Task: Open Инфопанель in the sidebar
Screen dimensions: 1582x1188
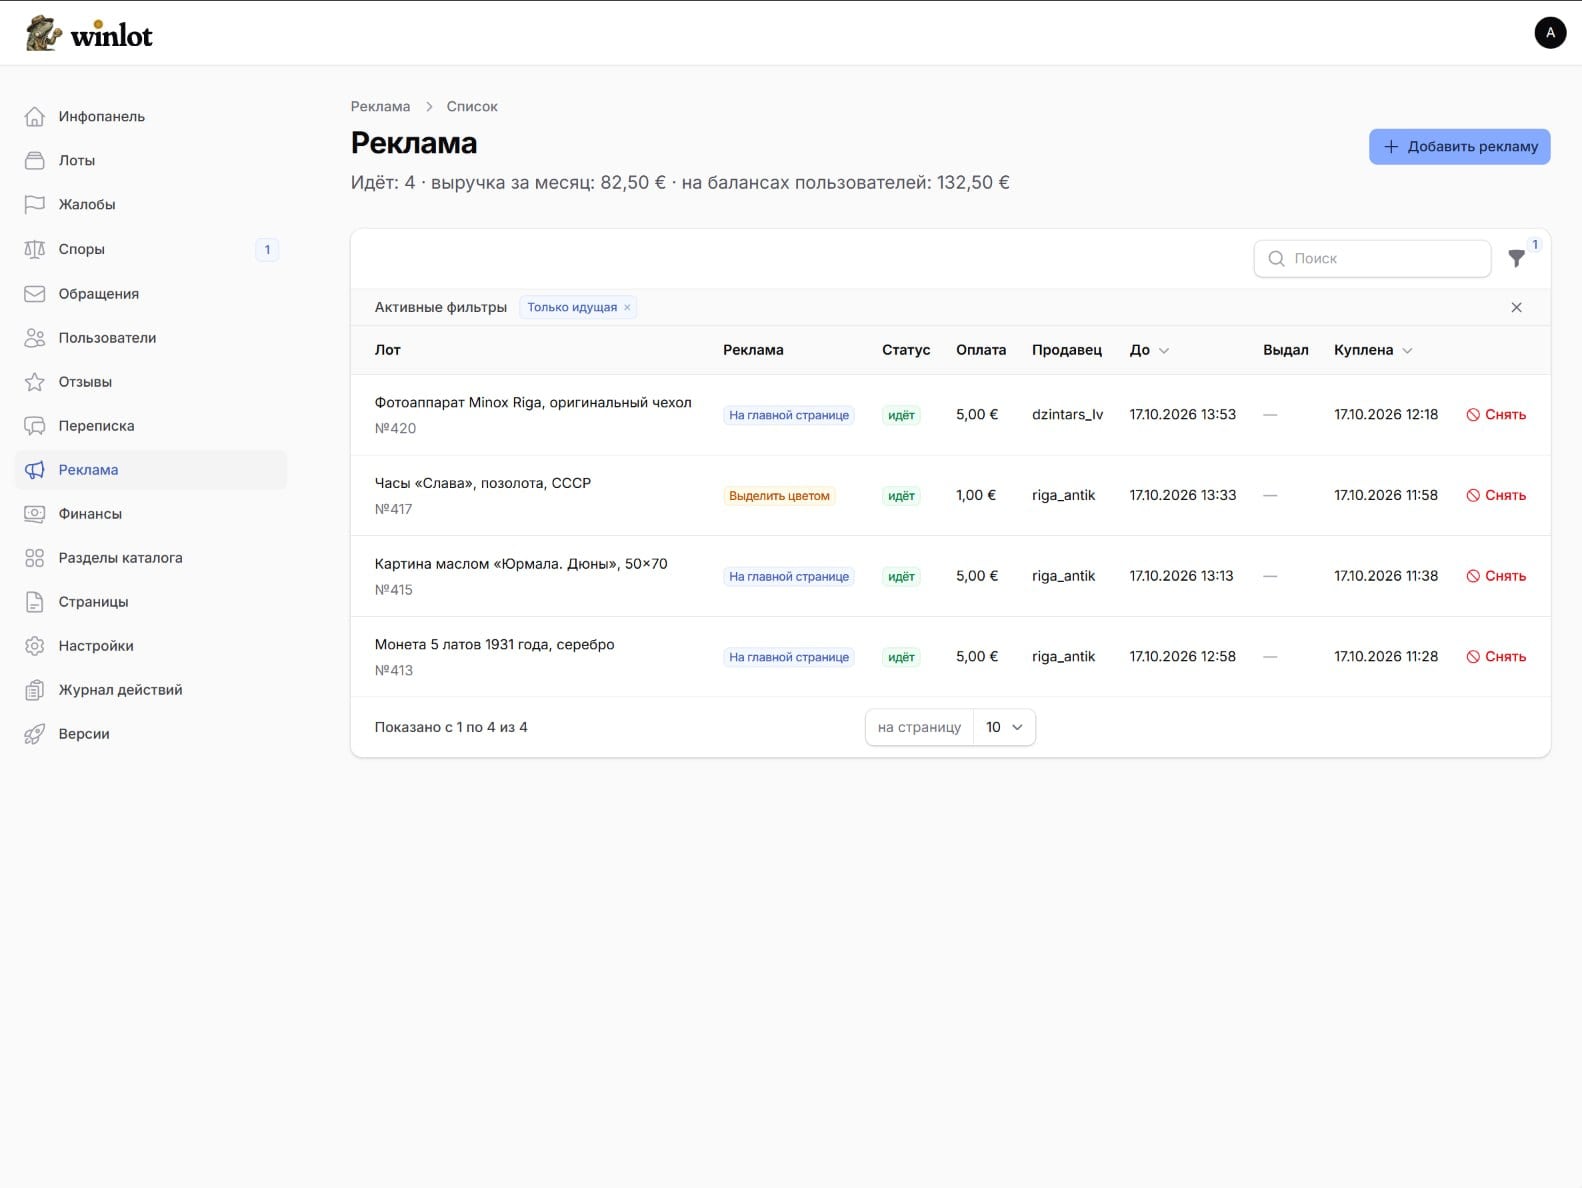Action: [x=150, y=116]
